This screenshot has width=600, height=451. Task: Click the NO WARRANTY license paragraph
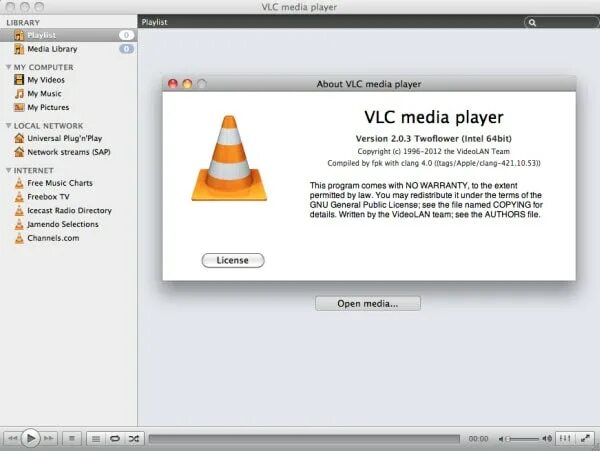click(x=426, y=200)
